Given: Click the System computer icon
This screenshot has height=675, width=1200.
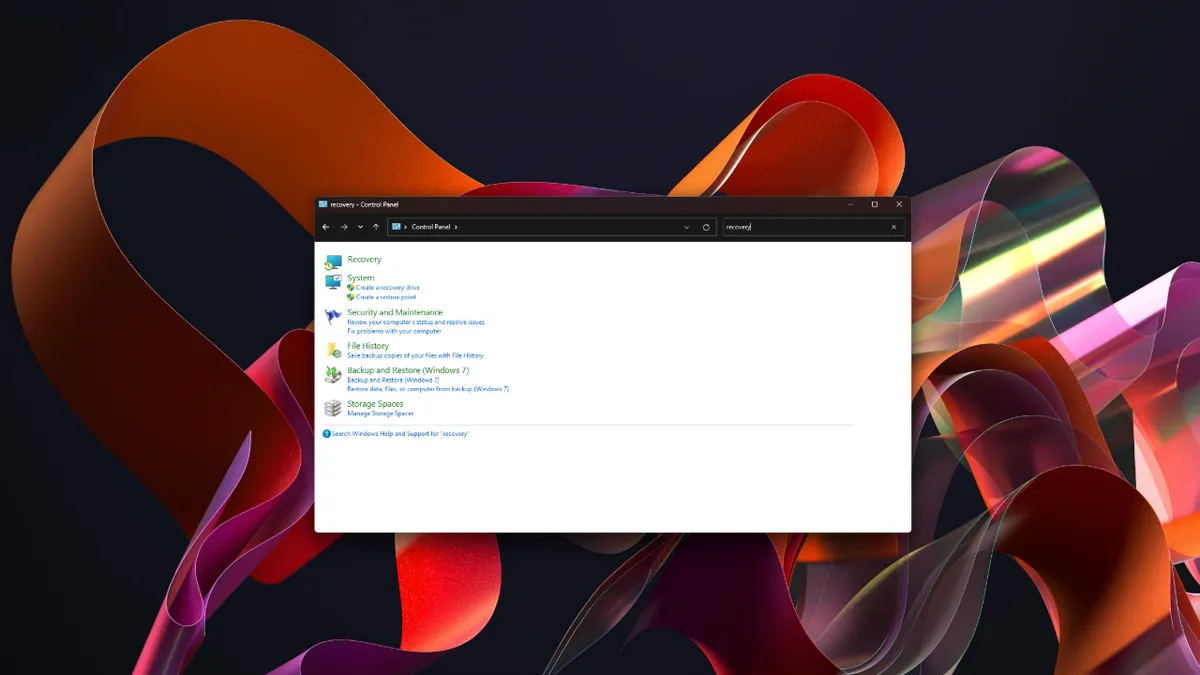Looking at the screenshot, I should pos(333,282).
